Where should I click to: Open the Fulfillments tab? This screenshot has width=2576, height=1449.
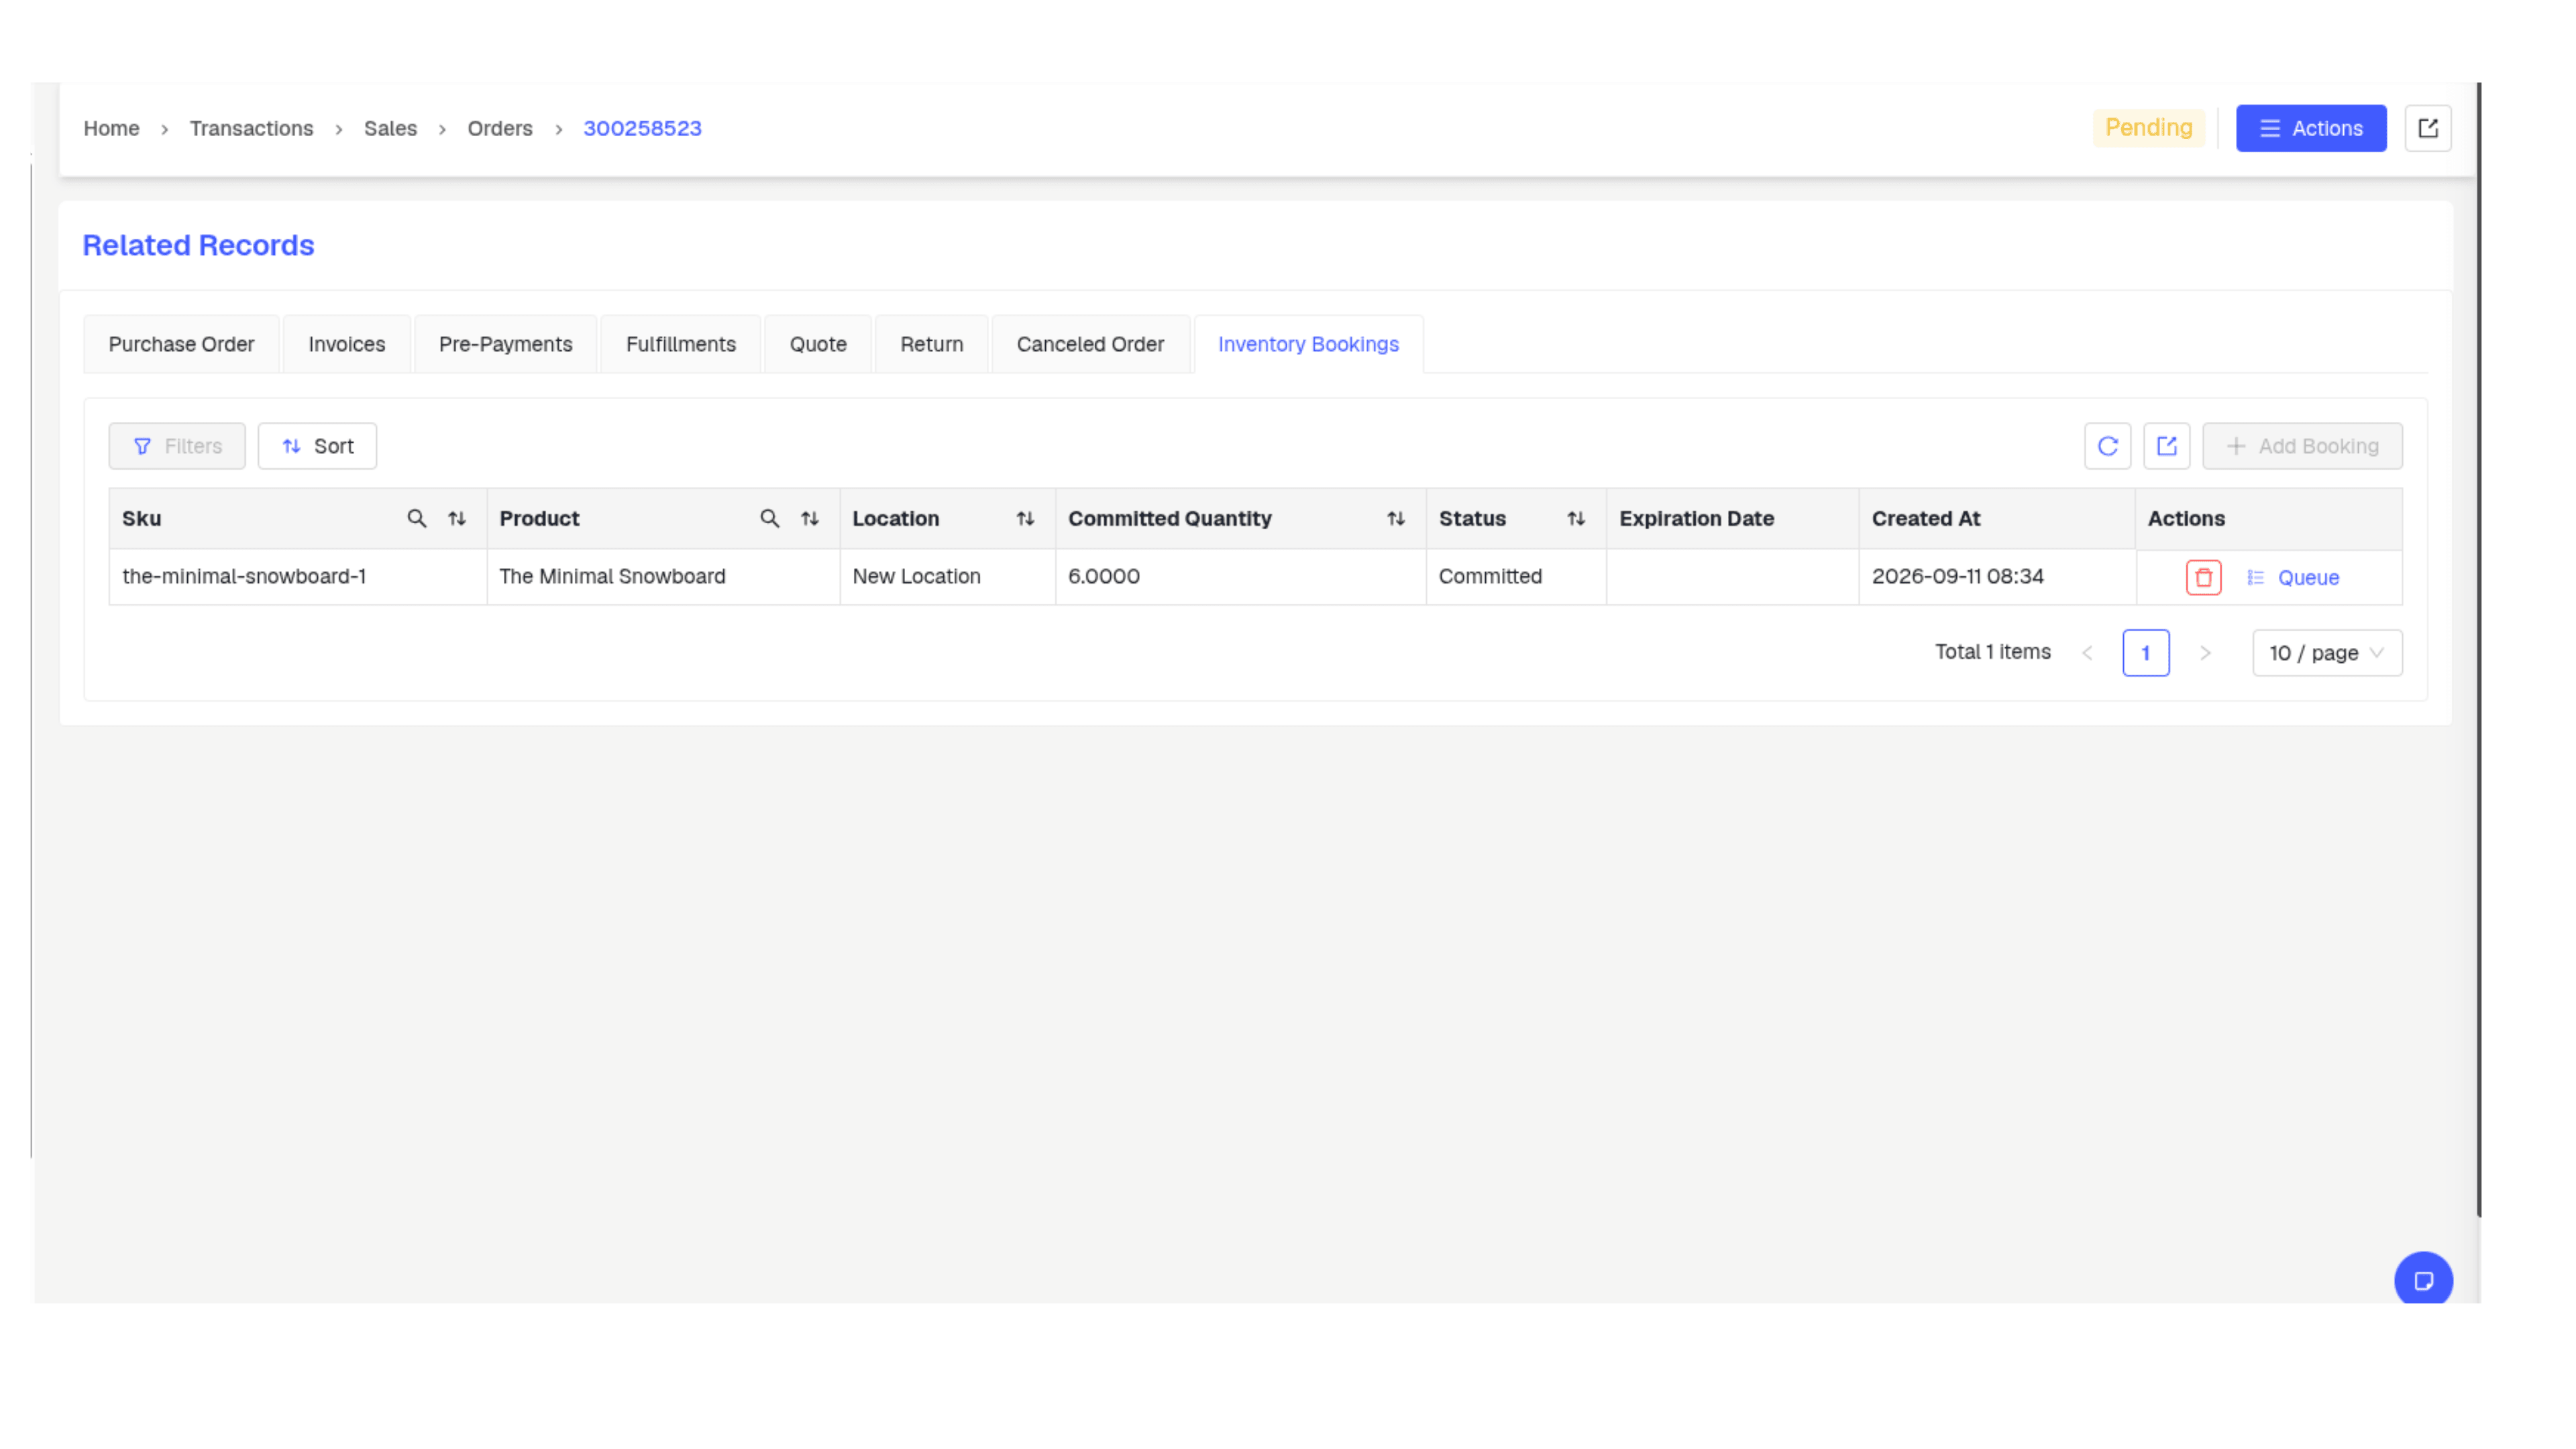click(680, 344)
